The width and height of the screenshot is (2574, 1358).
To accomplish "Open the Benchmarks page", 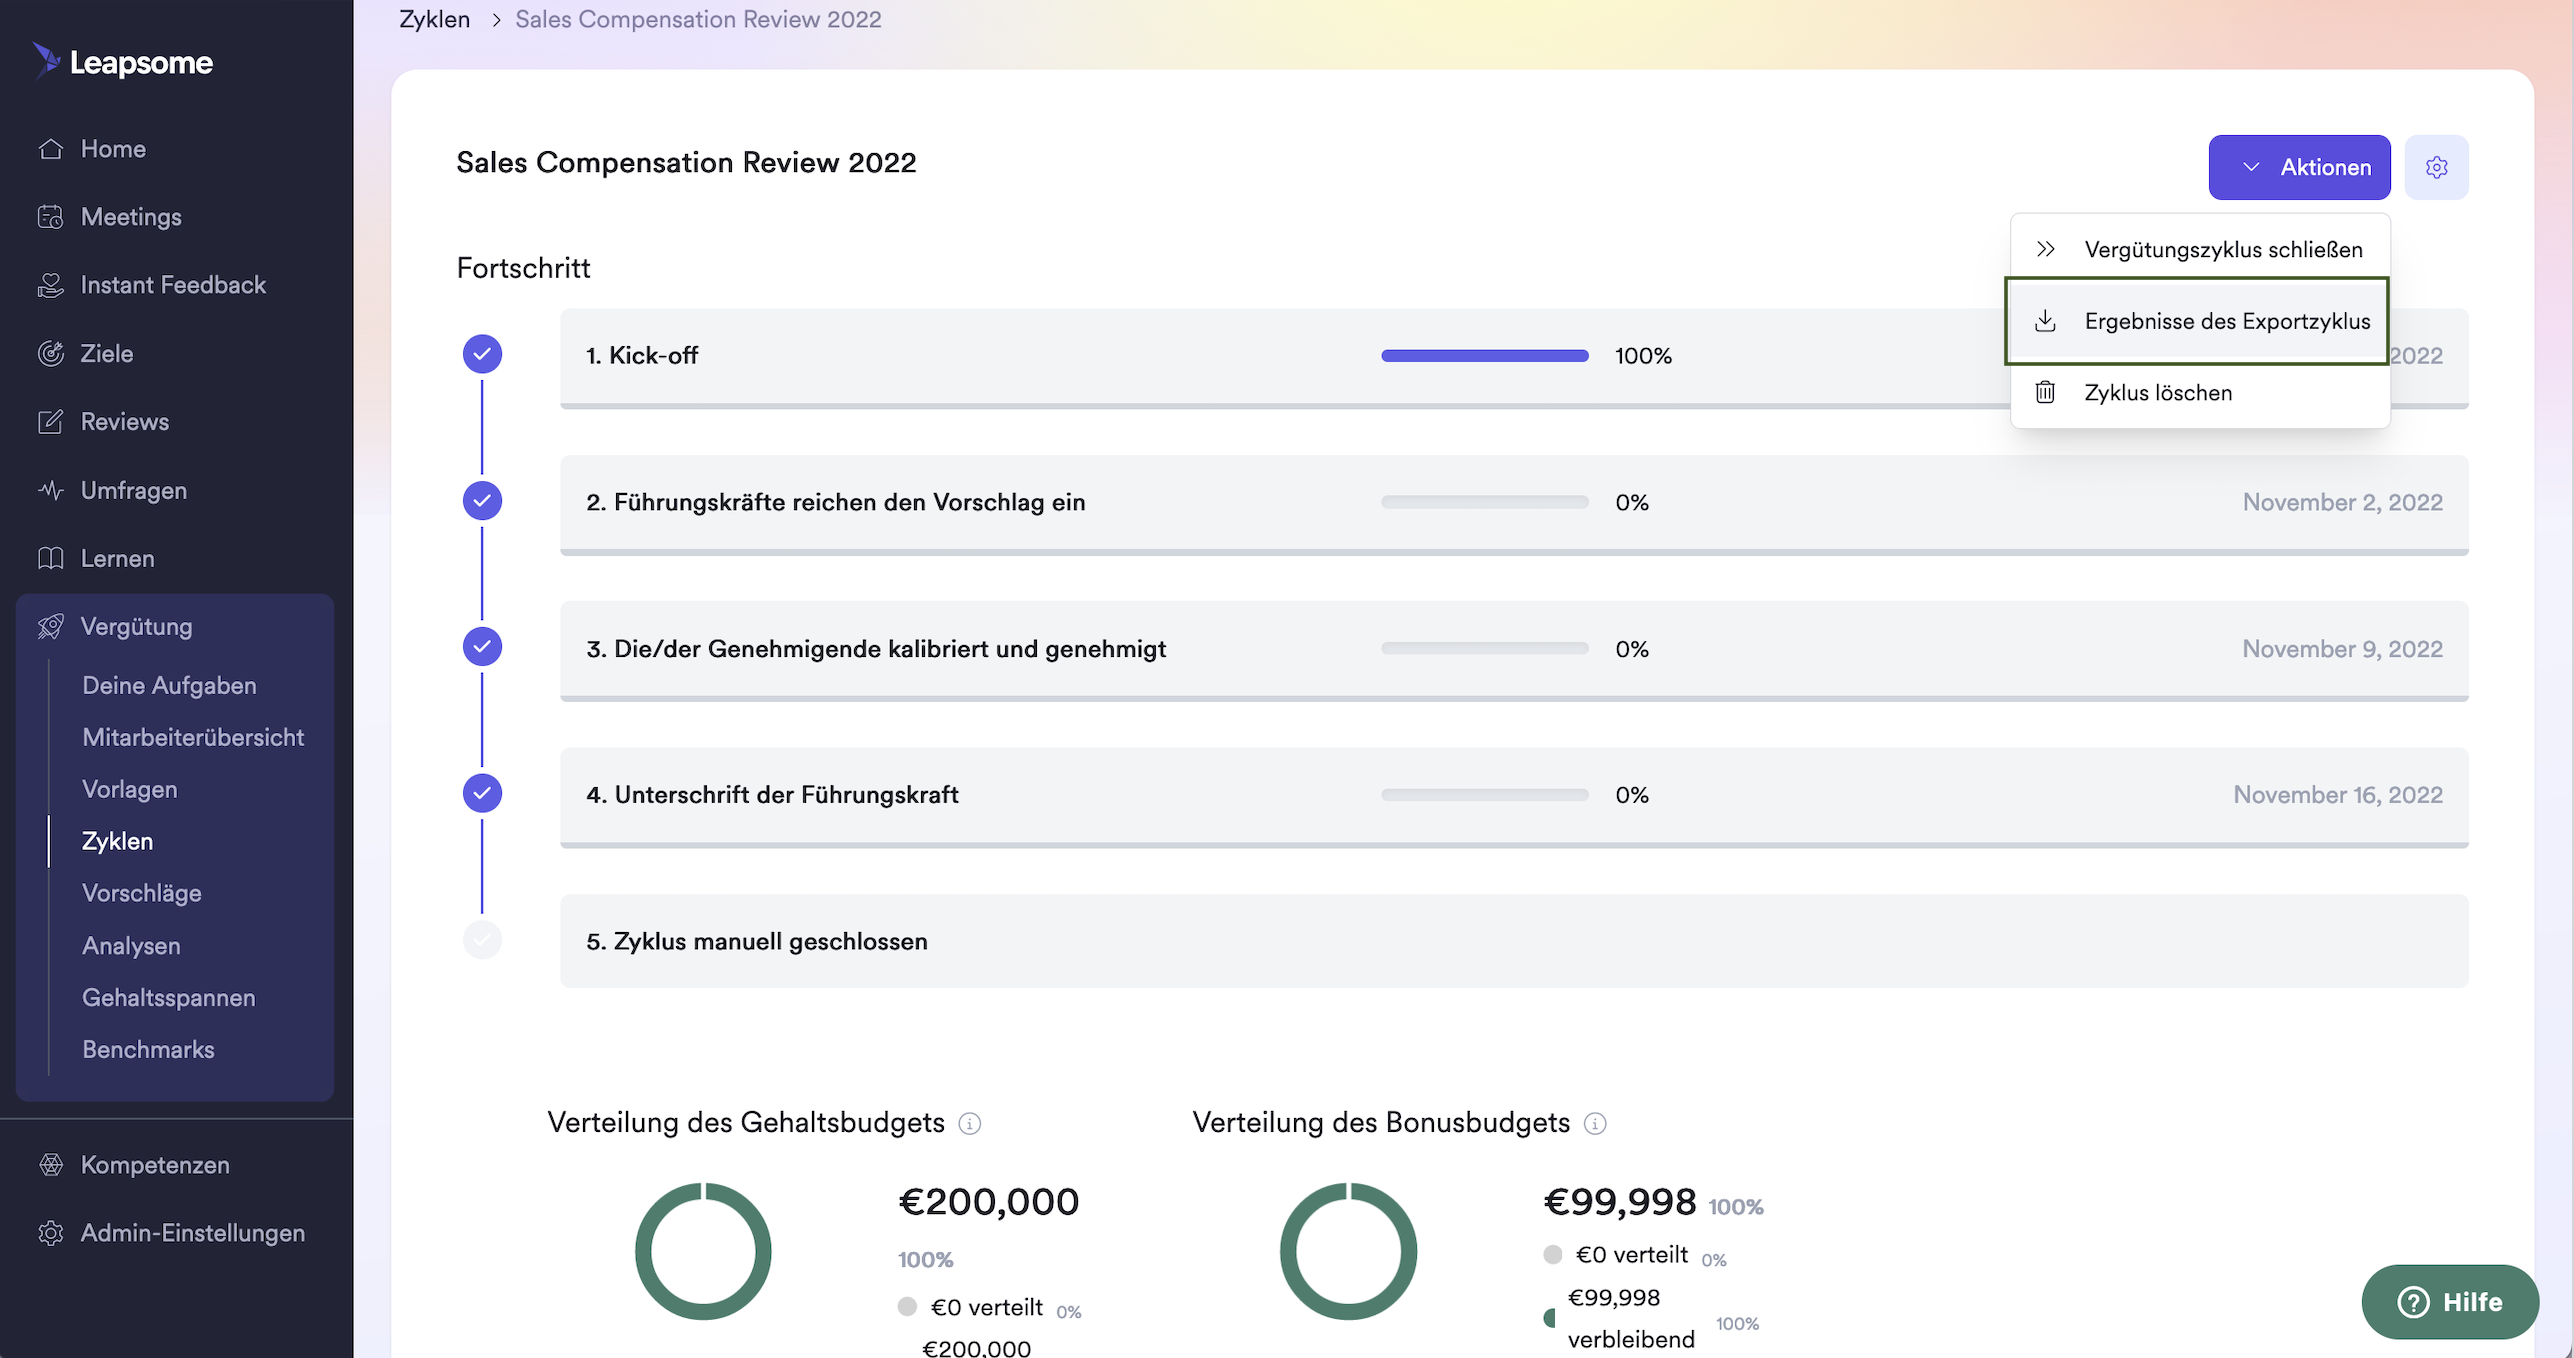I will click(x=148, y=1049).
